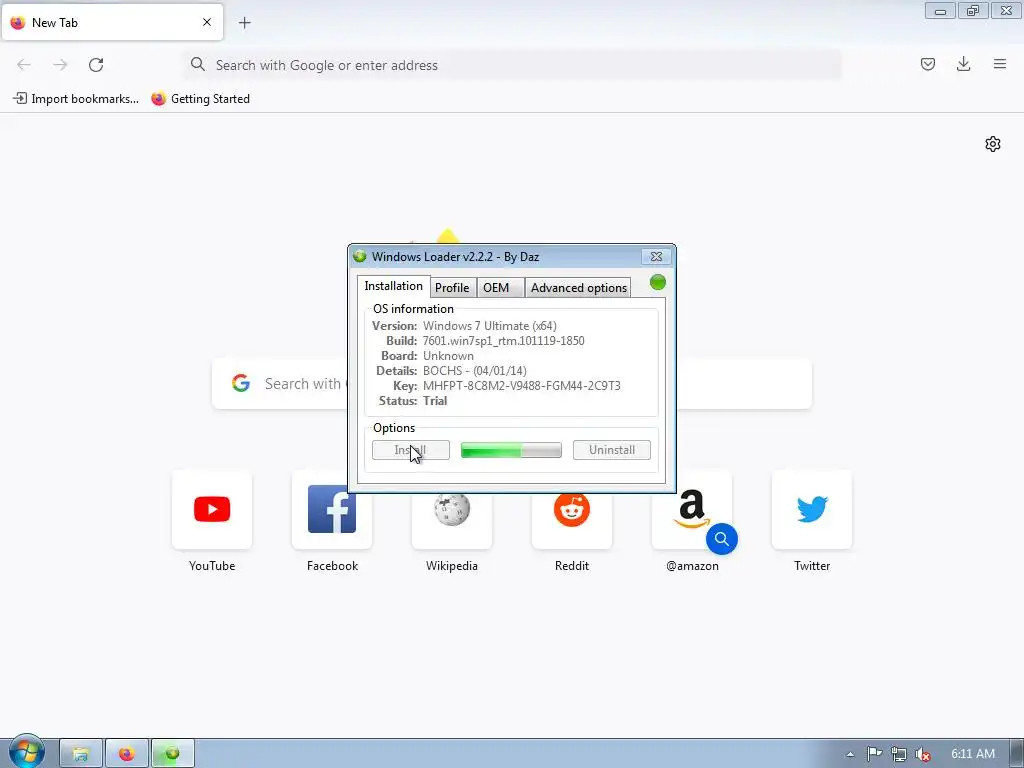The width and height of the screenshot is (1024, 768).
Task: Open the YouTube shortcut tile
Action: coord(212,509)
